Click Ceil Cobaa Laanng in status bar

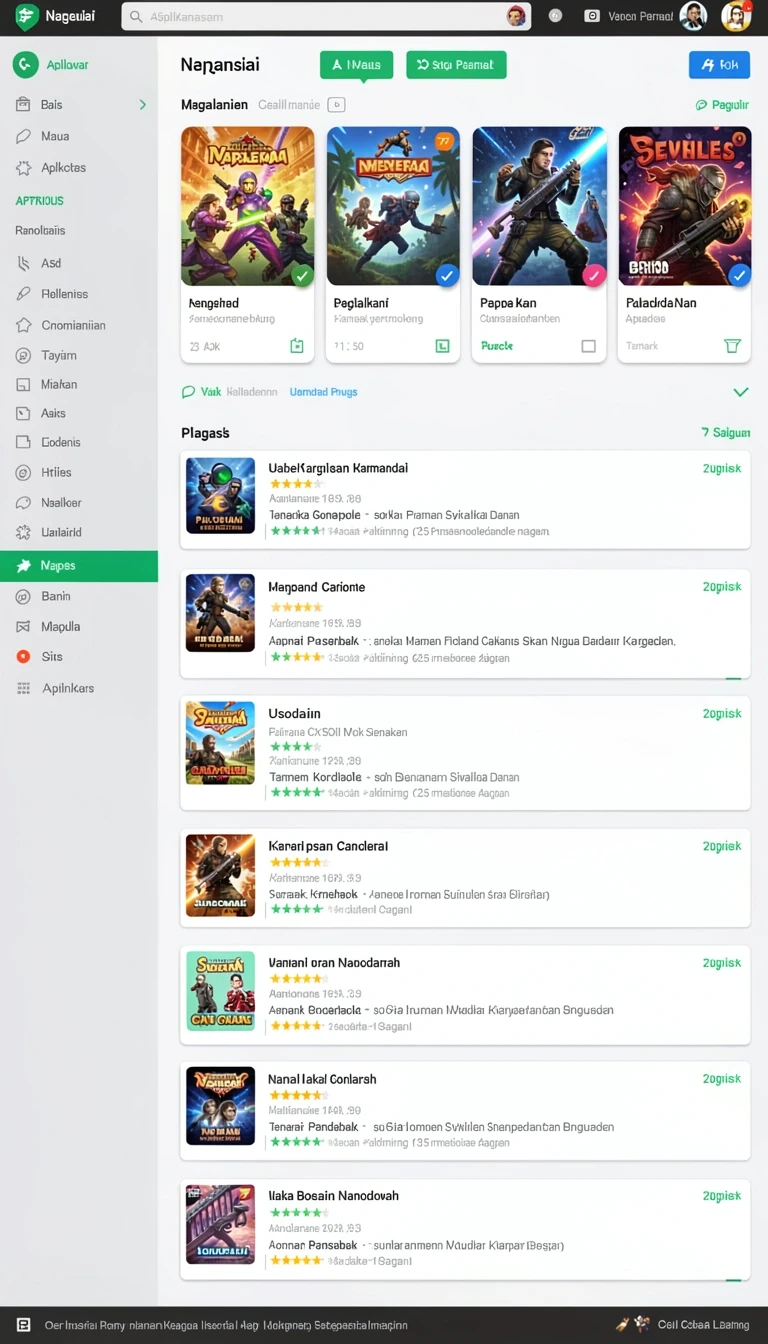703,1325
